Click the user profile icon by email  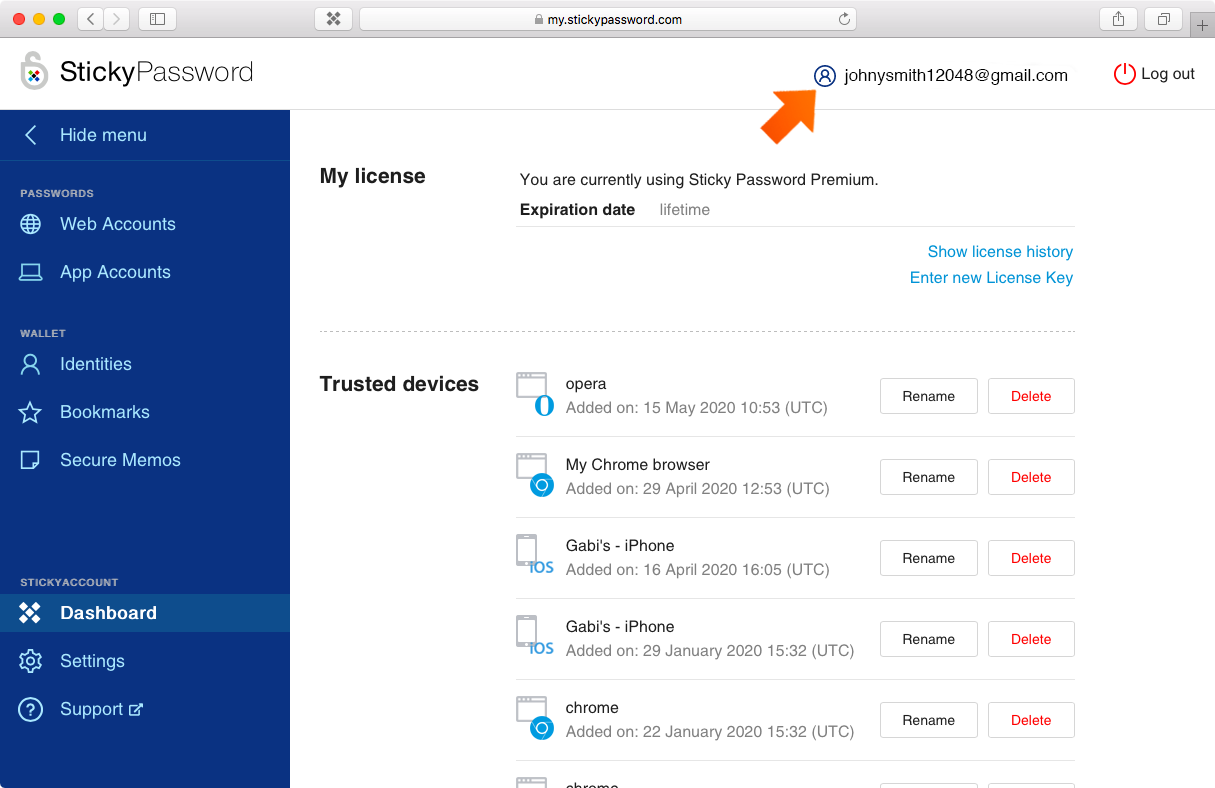824,75
